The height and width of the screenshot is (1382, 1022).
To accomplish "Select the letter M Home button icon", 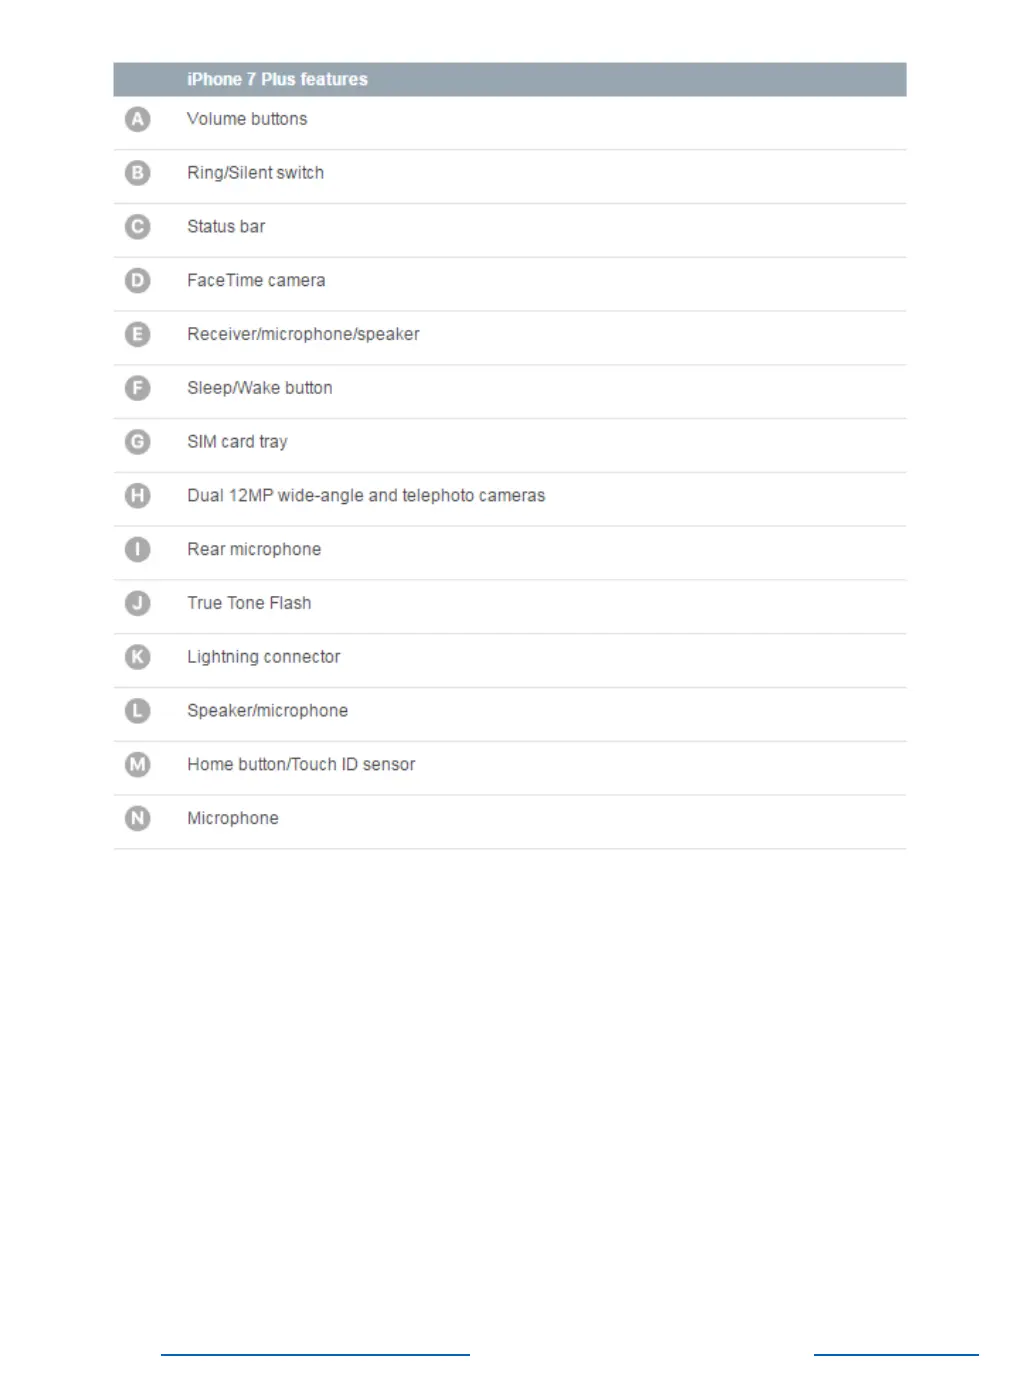I will [x=137, y=764].
